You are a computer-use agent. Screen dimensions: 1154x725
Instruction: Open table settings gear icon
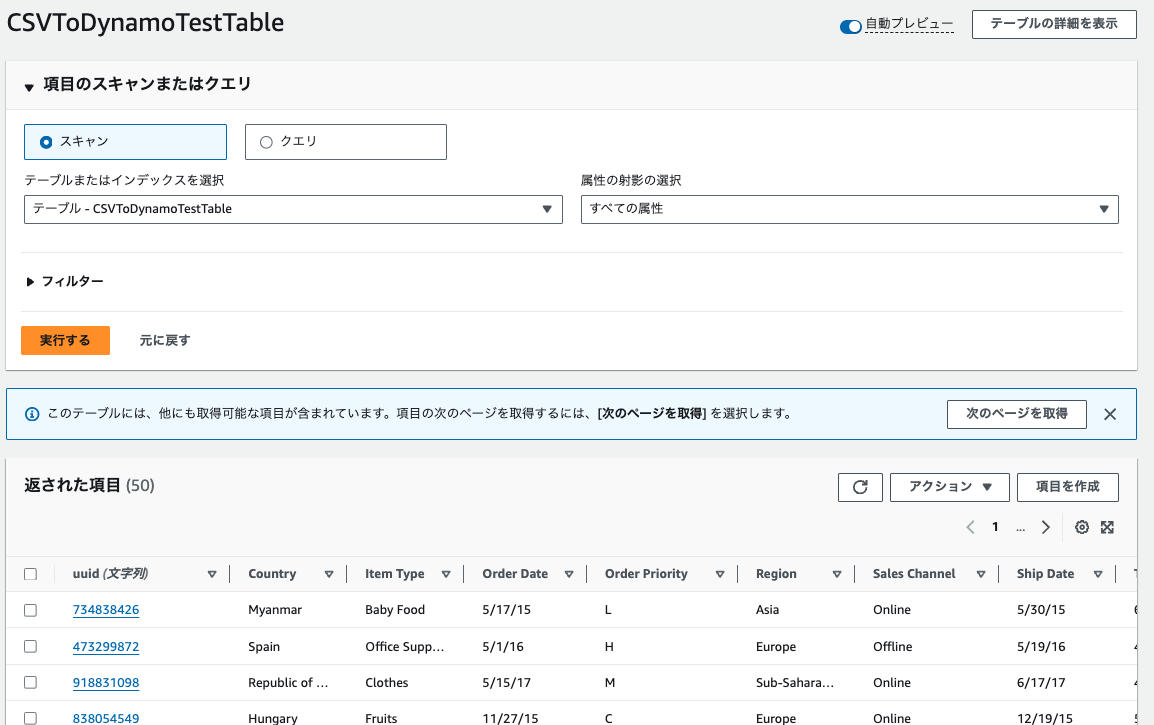(1081, 528)
